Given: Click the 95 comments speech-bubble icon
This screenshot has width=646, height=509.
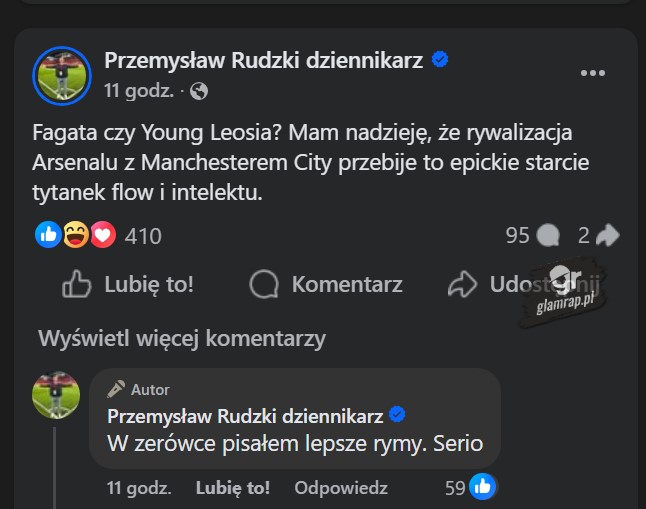Looking at the screenshot, I should [x=547, y=235].
